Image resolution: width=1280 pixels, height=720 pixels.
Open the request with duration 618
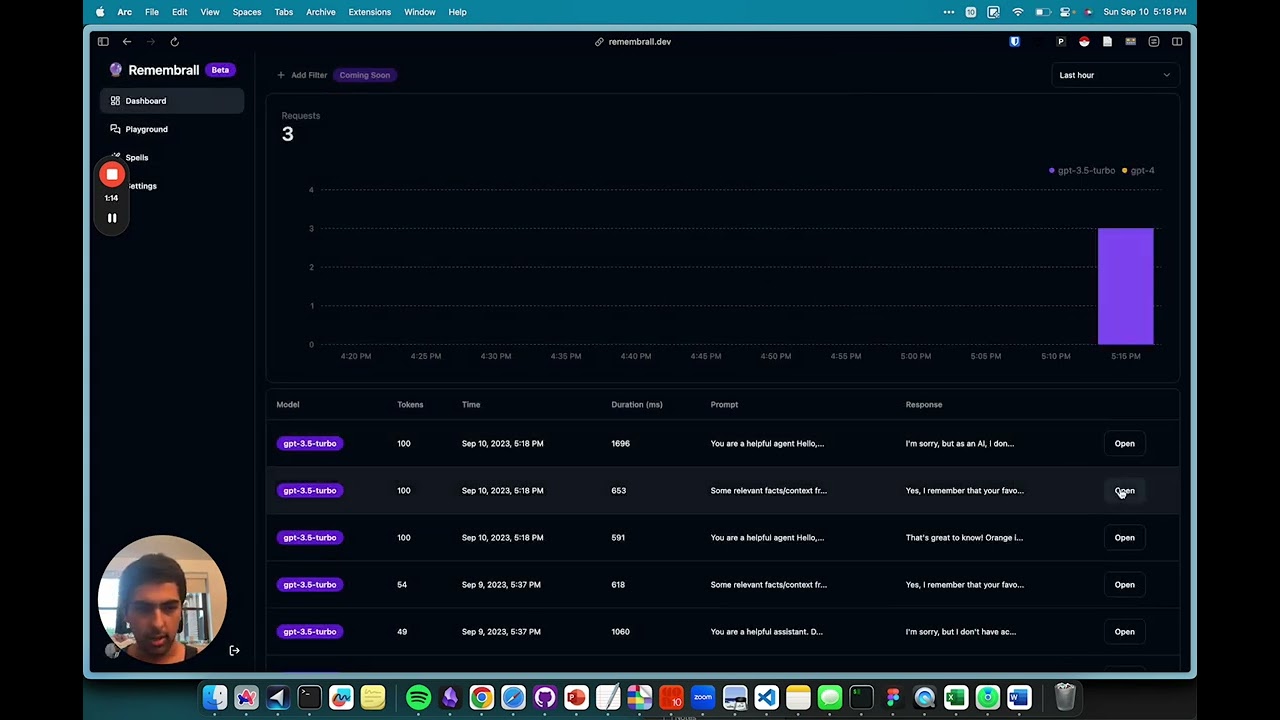pyautogui.click(x=1124, y=585)
